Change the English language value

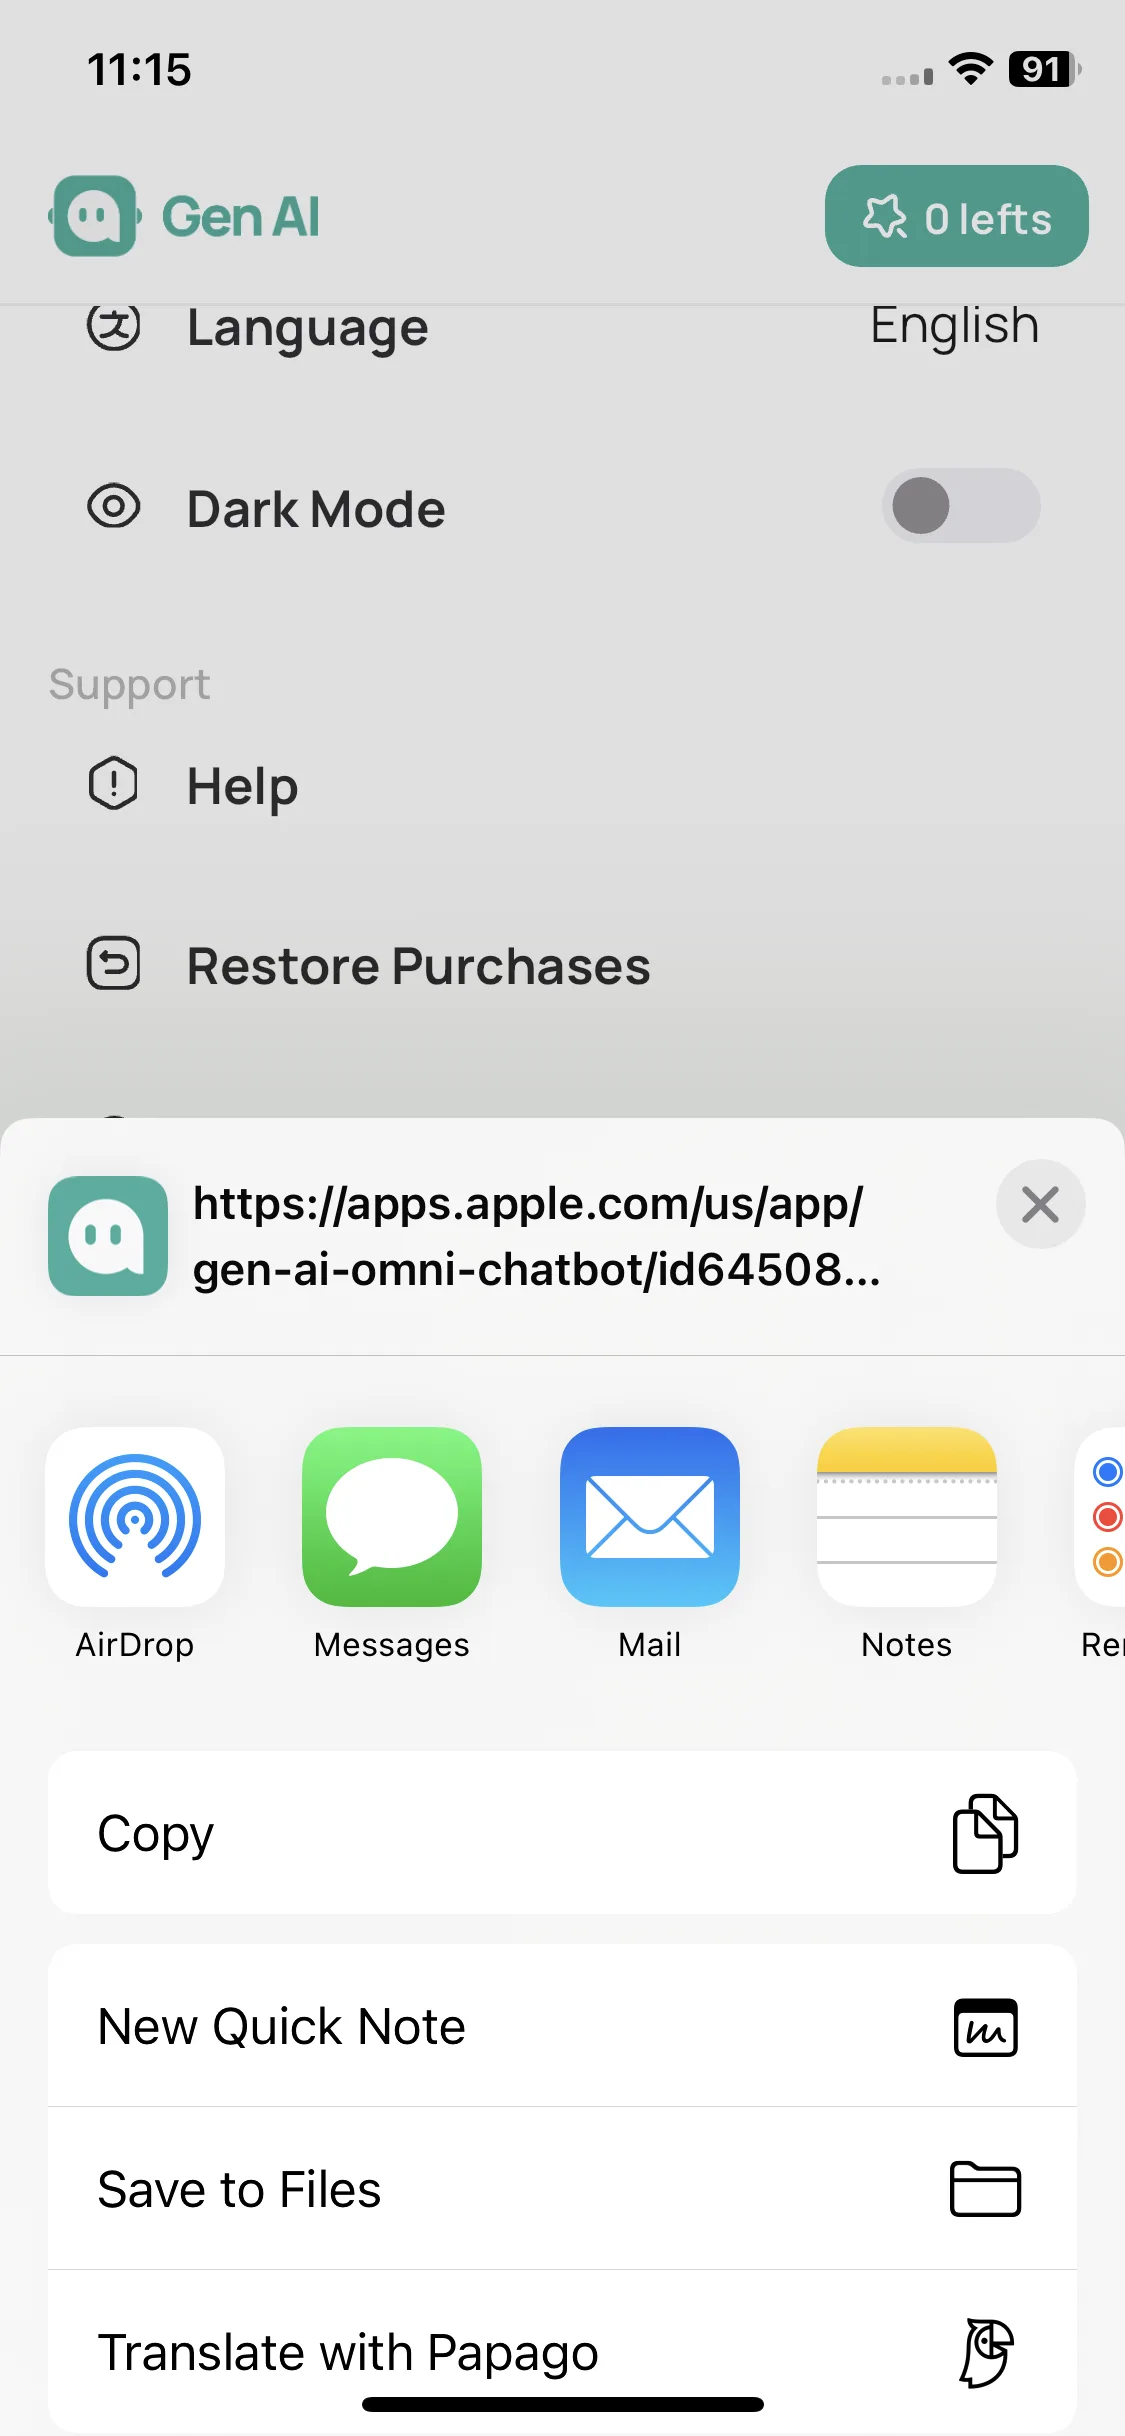(954, 327)
